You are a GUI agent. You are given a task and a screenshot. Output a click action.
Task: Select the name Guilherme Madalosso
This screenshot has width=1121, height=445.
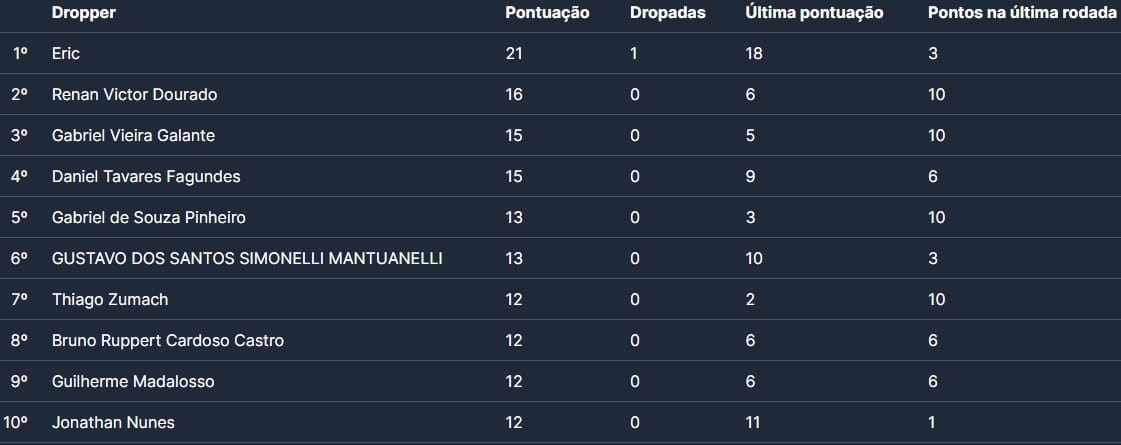(x=133, y=381)
